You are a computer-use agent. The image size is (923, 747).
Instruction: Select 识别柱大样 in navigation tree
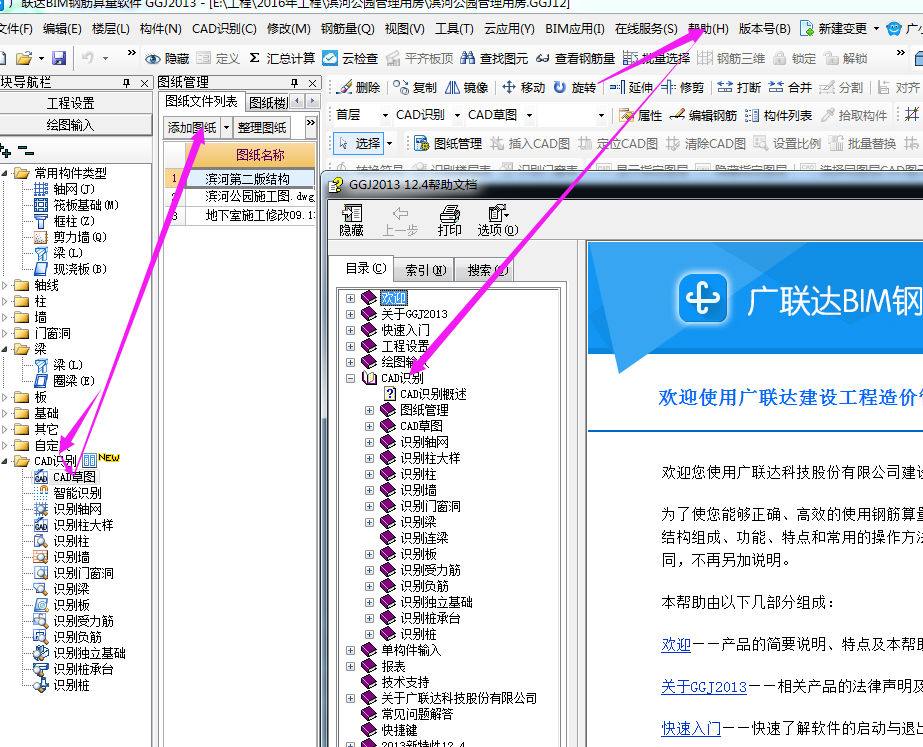click(83, 525)
